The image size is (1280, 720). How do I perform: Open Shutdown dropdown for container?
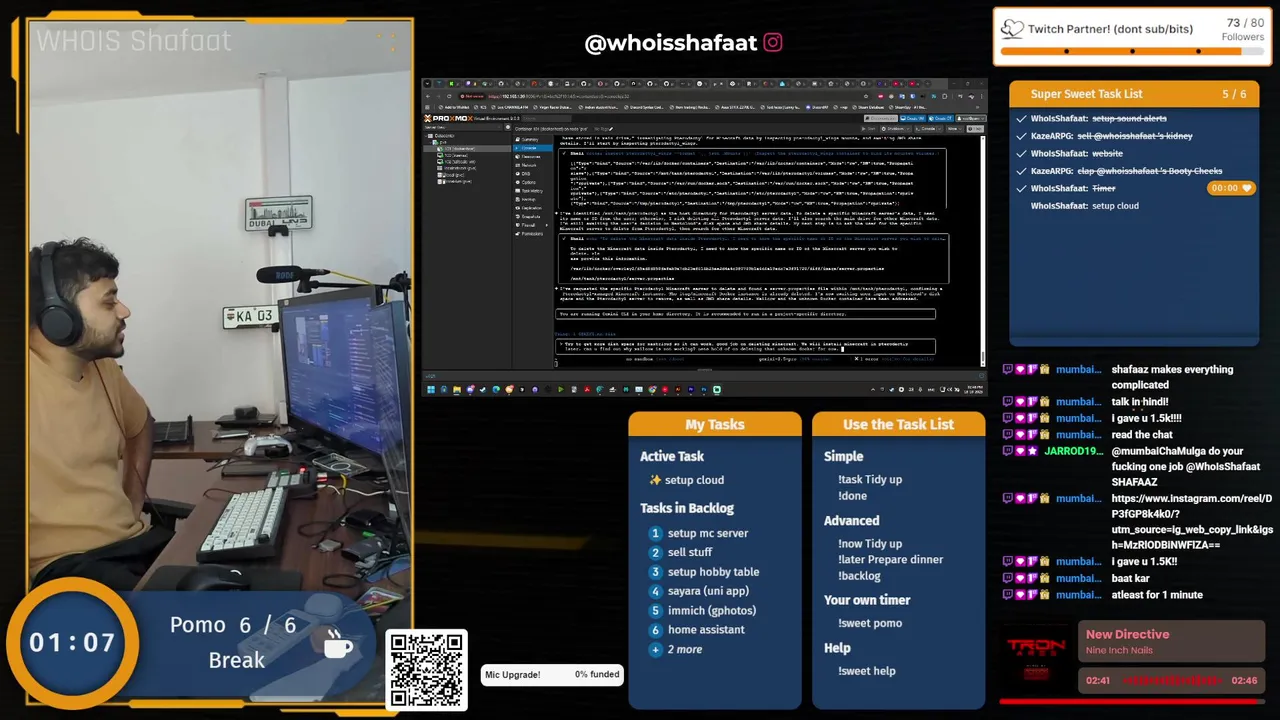point(895,129)
